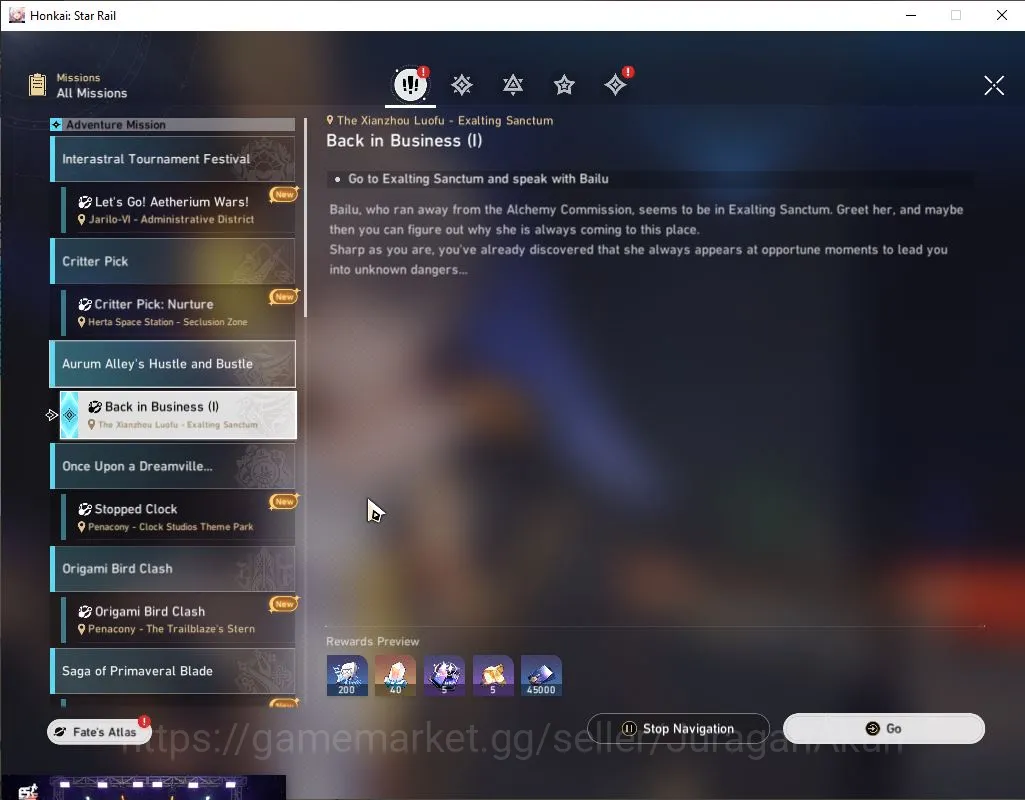The height and width of the screenshot is (800, 1025).
Task: Minimize the Honkai: Star Rail window
Action: click(x=911, y=15)
